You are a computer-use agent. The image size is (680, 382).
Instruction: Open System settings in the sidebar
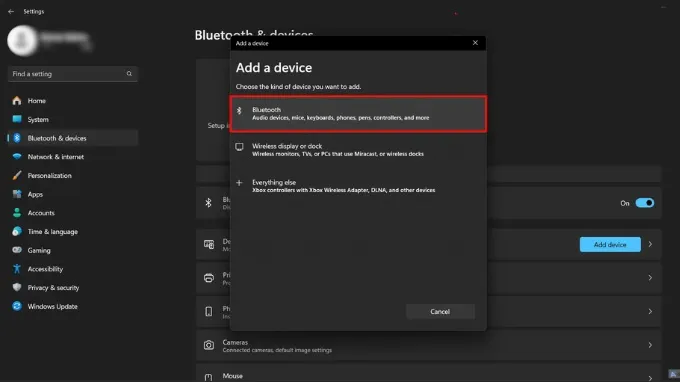click(73, 119)
